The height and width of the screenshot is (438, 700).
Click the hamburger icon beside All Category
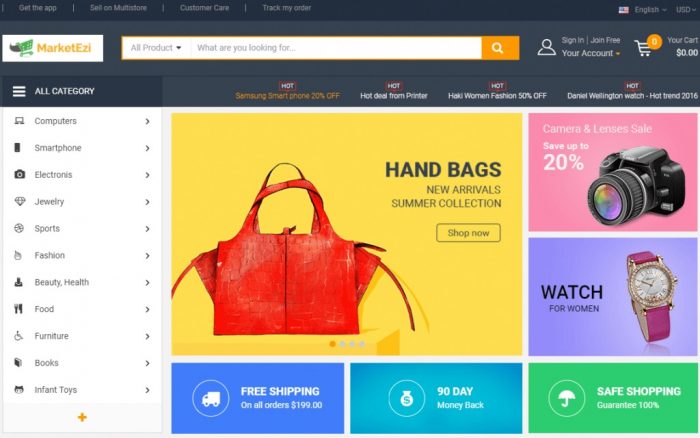click(x=19, y=91)
